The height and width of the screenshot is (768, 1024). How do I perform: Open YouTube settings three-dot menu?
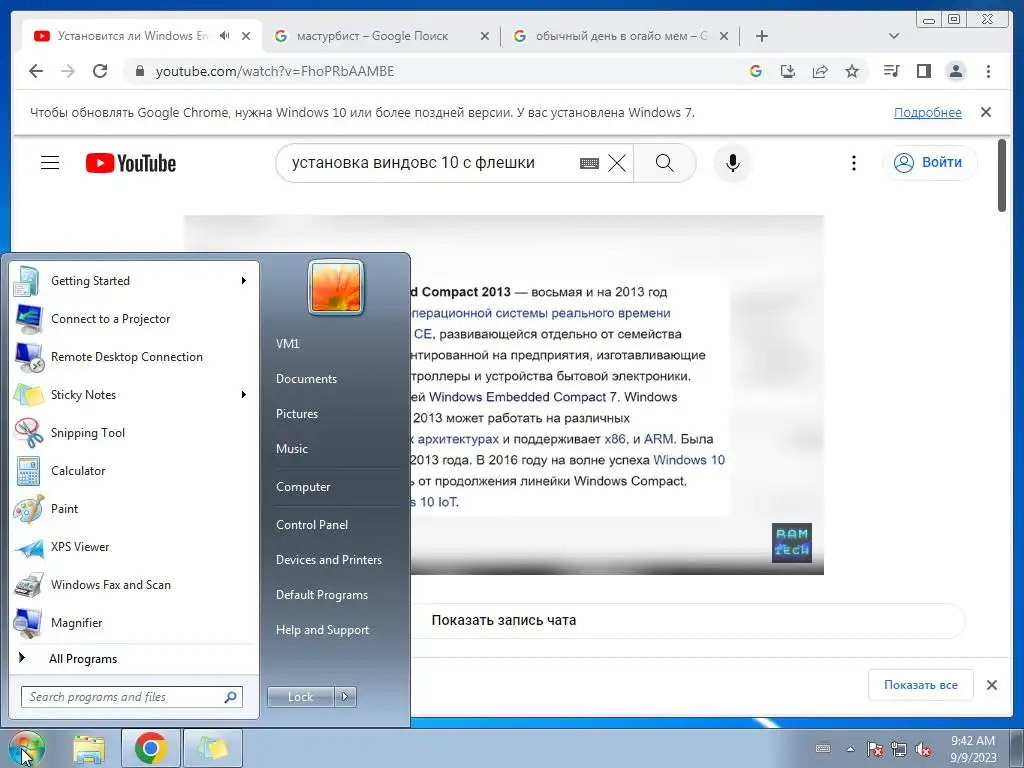[x=854, y=163]
